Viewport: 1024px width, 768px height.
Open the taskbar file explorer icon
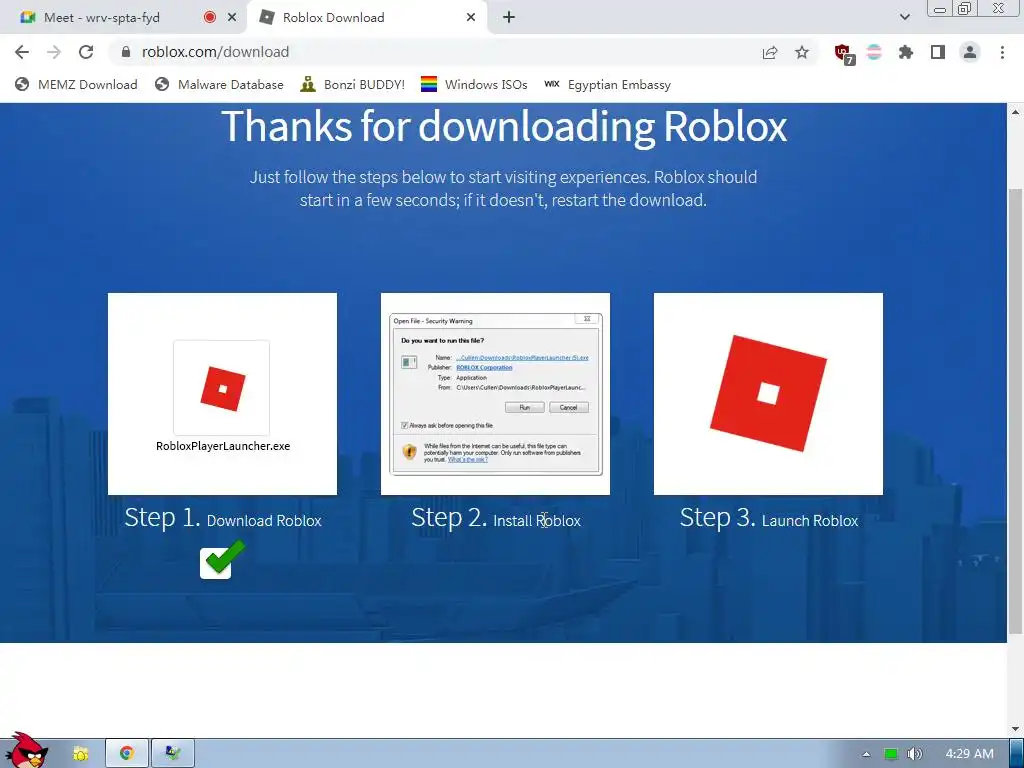tap(80, 754)
